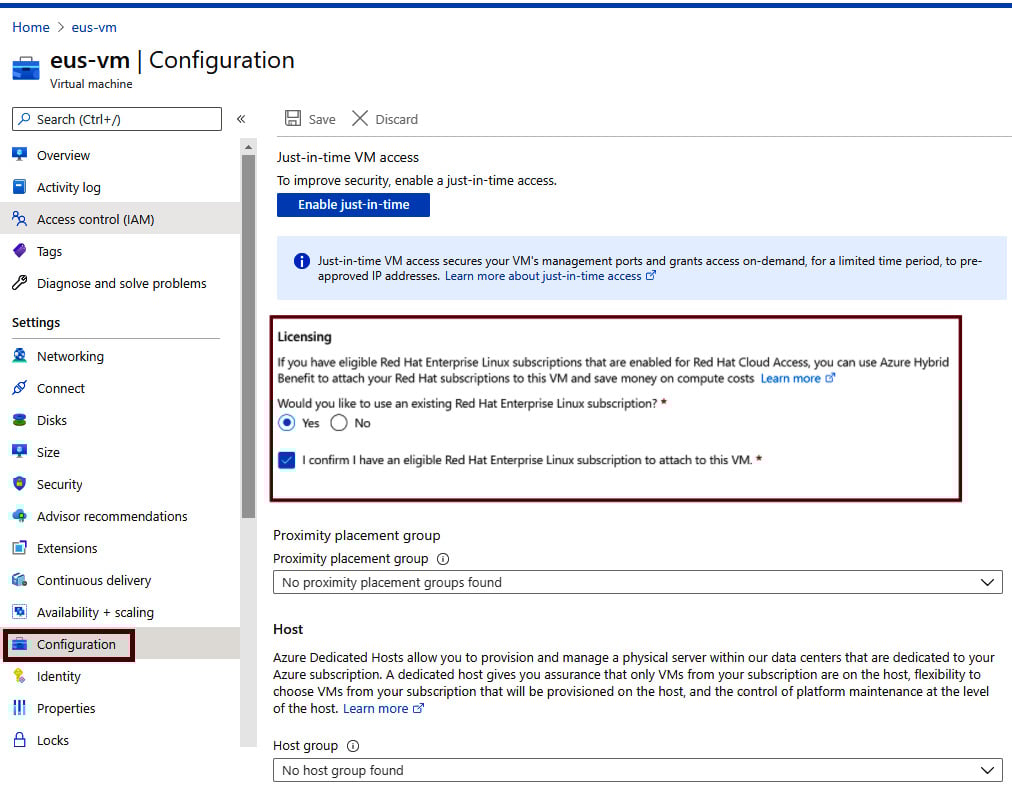1012x785 pixels.
Task: Click the Identity key icon
Action: pos(19,676)
